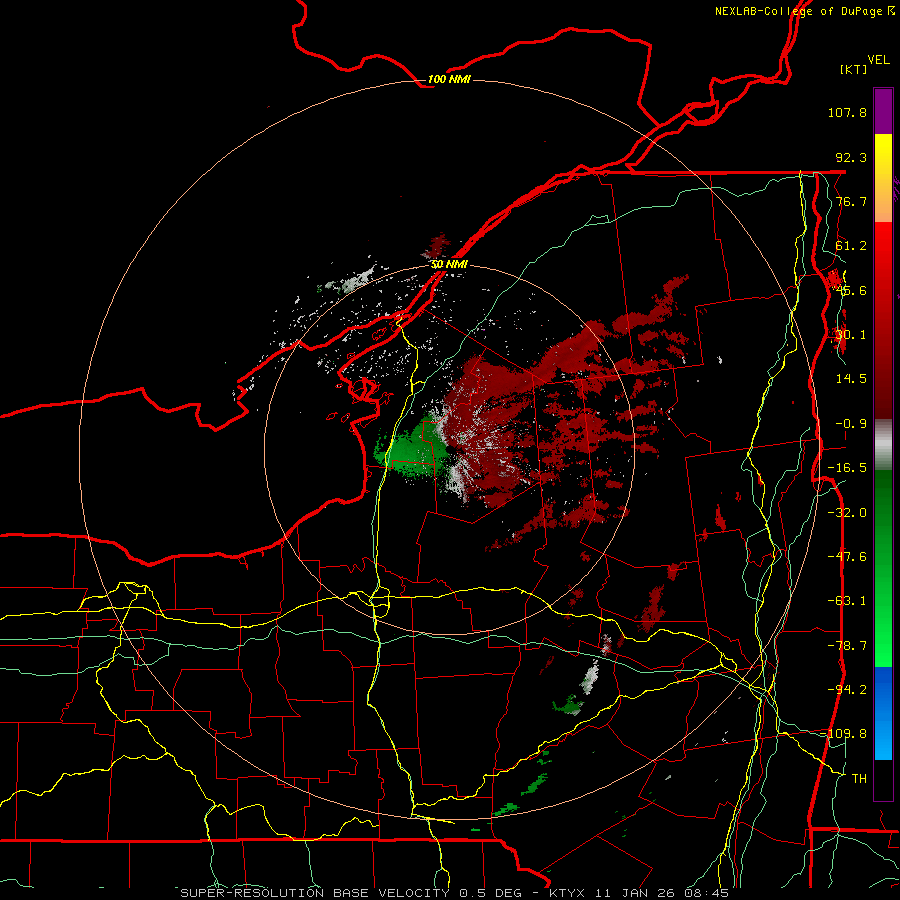Click the NEXLAB-College of DuPage label

coord(799,11)
